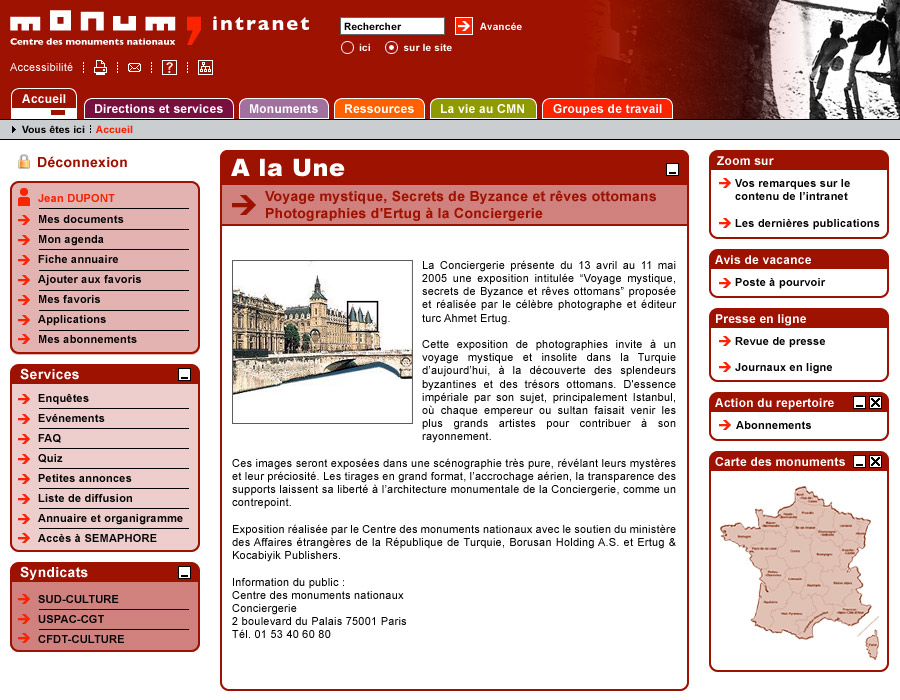Open Liste de diffusion link

[x=85, y=499]
